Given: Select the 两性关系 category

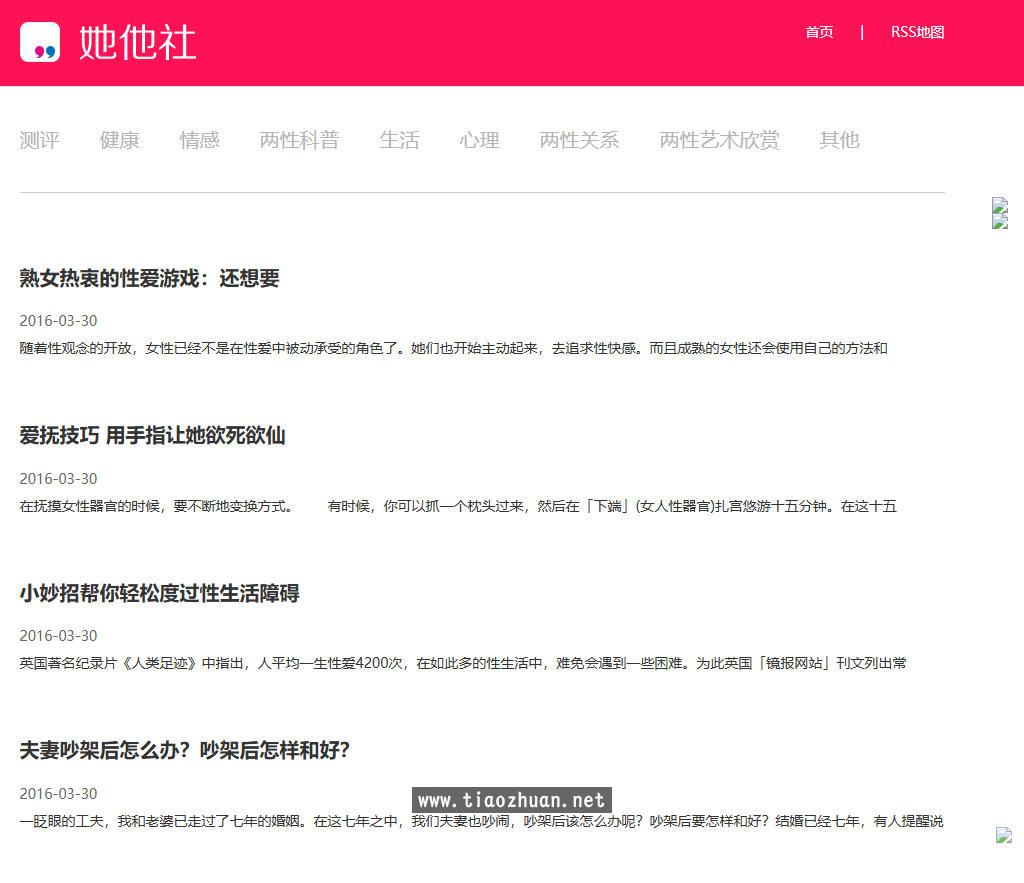Looking at the screenshot, I should 578,141.
